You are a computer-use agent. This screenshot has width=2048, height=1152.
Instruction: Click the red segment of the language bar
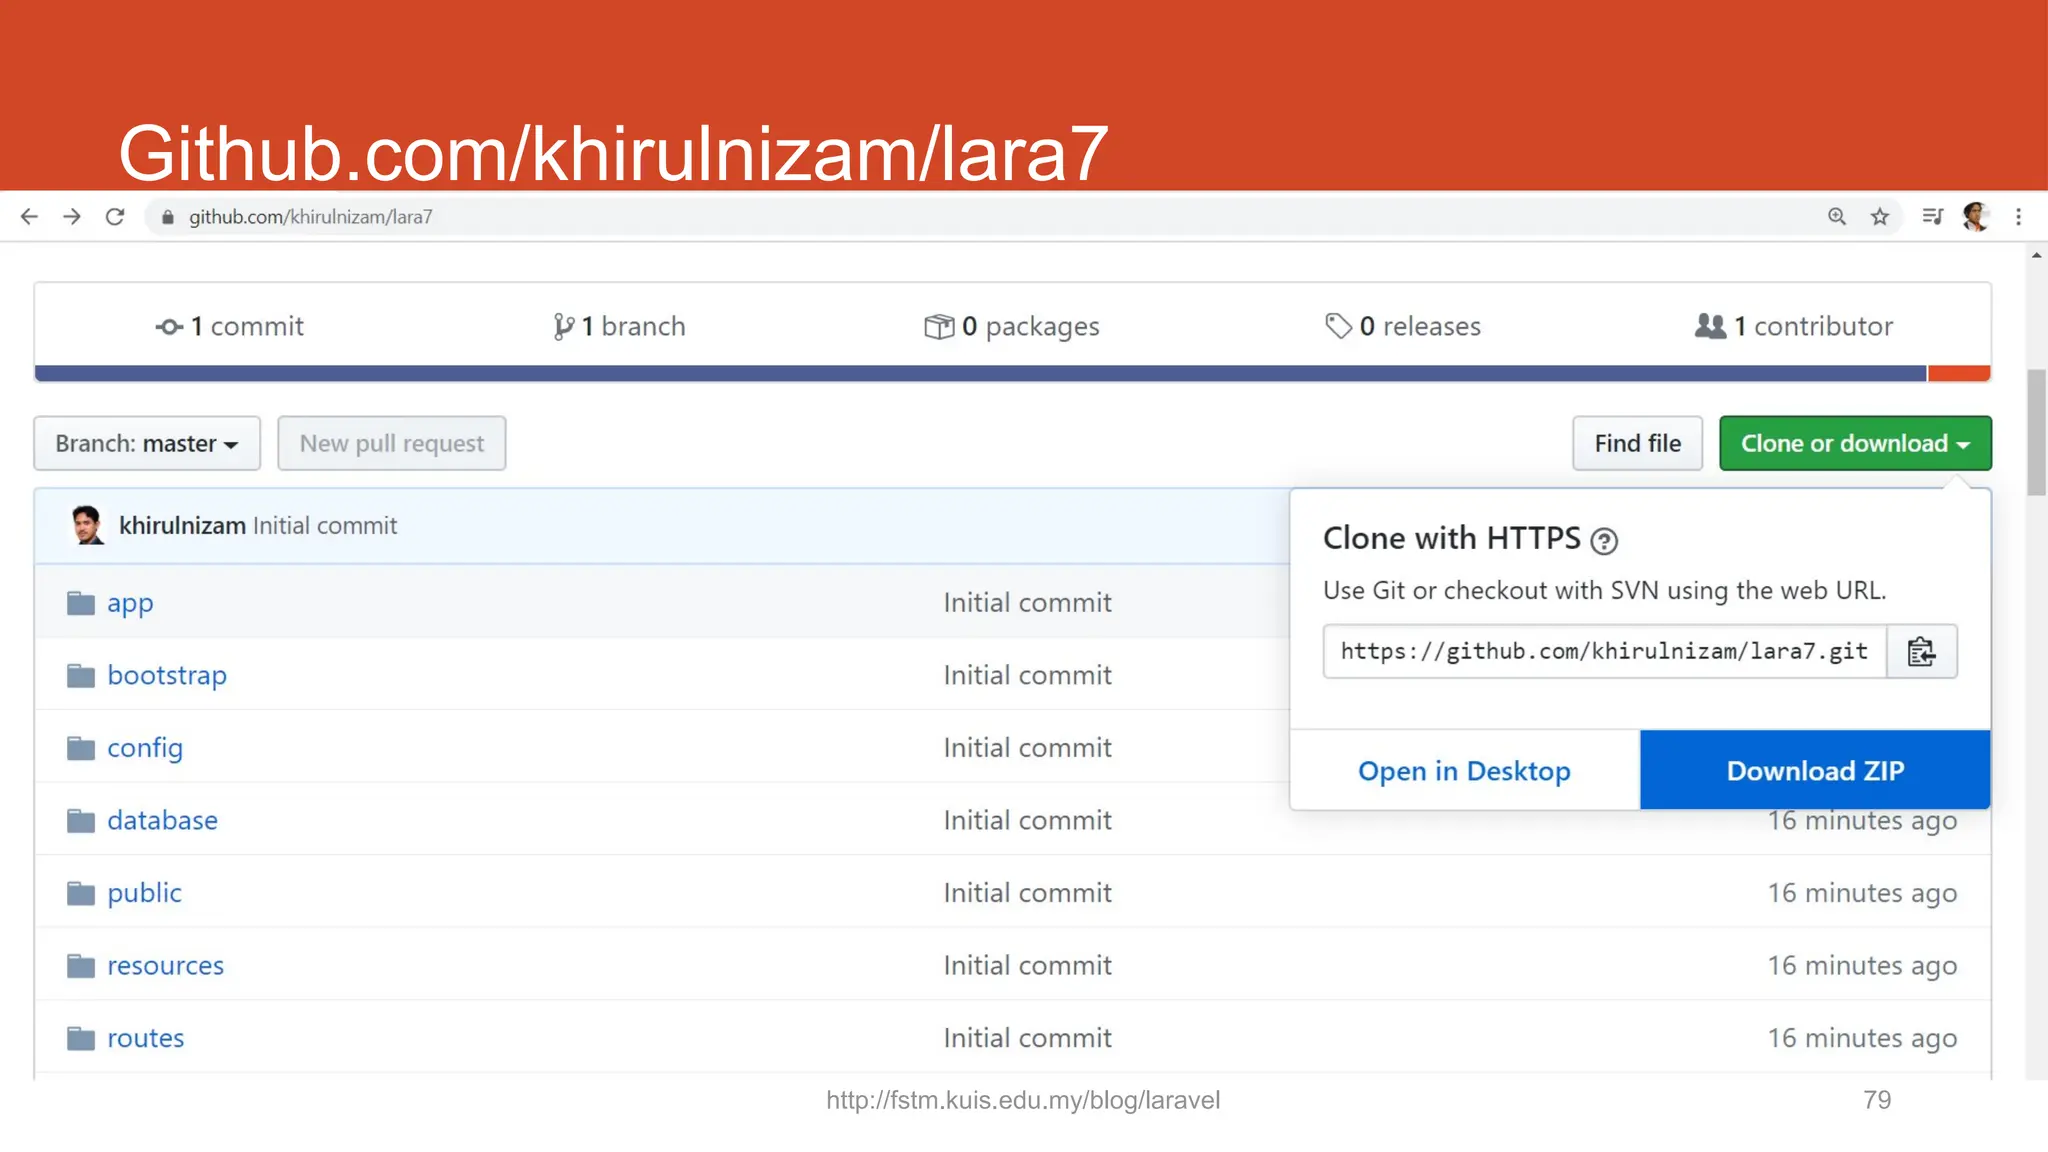coord(1958,374)
